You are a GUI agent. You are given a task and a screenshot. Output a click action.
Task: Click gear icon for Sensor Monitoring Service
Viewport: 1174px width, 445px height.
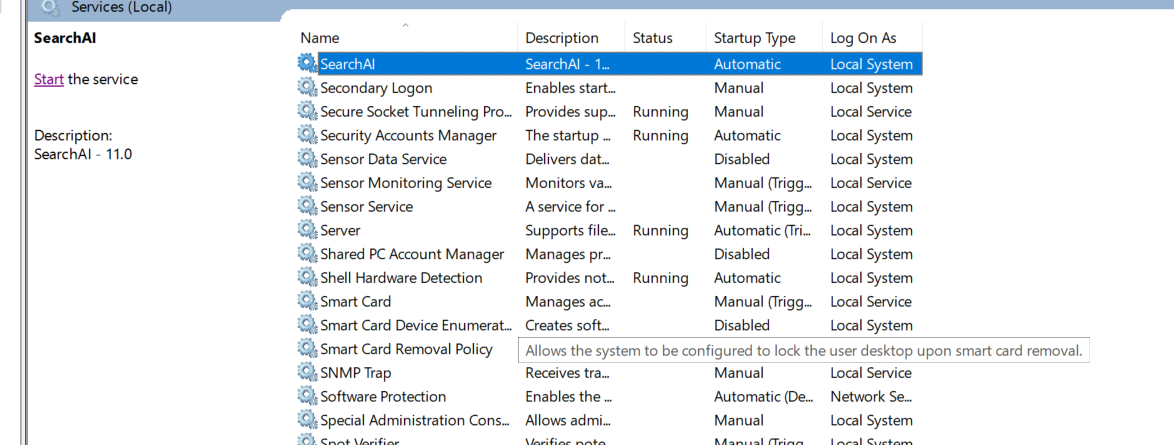[x=308, y=183]
